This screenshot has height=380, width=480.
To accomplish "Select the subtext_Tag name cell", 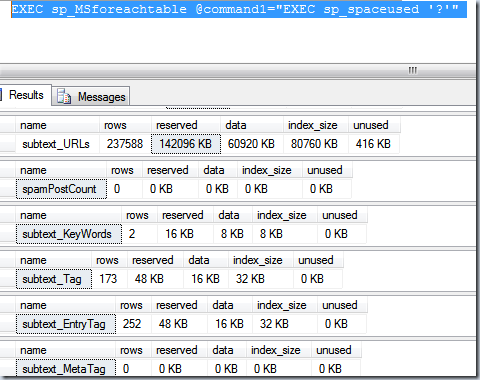I will pos(54,279).
